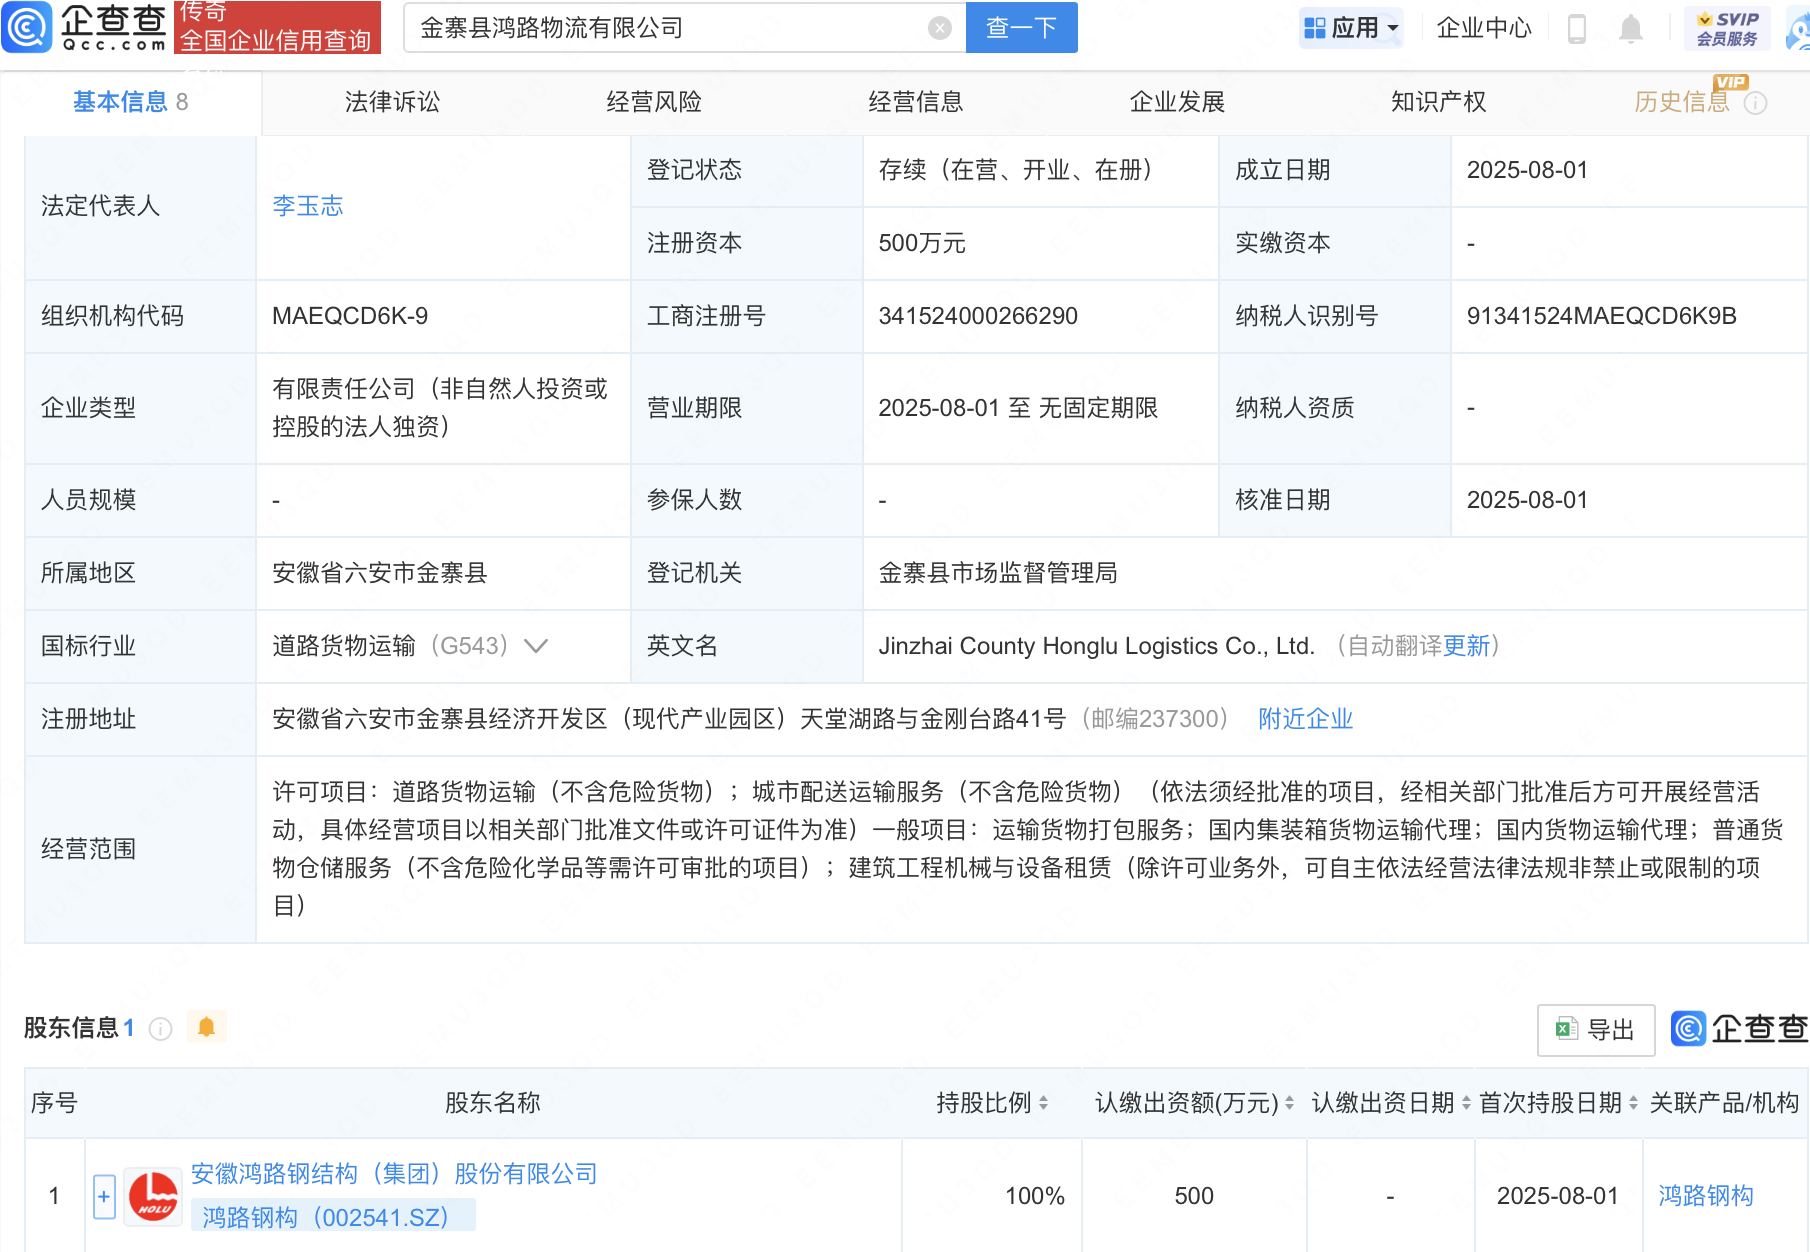Expand shareholder row with the plus button
Viewport: 1810px width, 1252px height.
[104, 1197]
